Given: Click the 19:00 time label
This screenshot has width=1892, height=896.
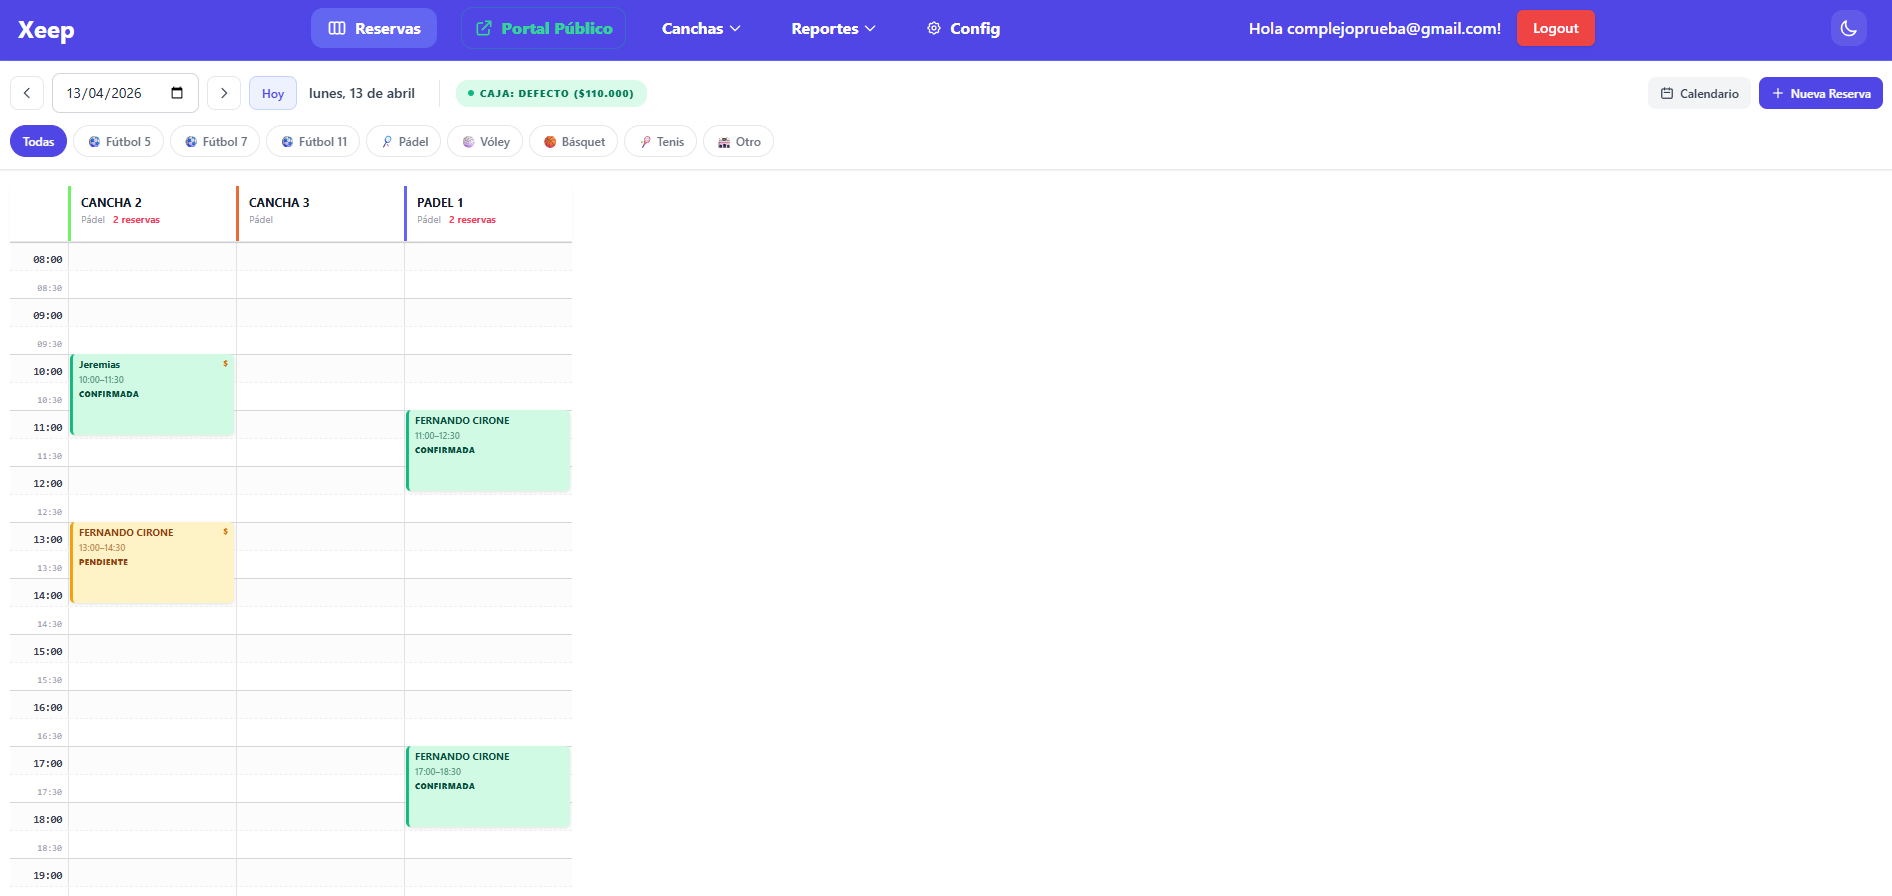Looking at the screenshot, I should click(x=47, y=876).
